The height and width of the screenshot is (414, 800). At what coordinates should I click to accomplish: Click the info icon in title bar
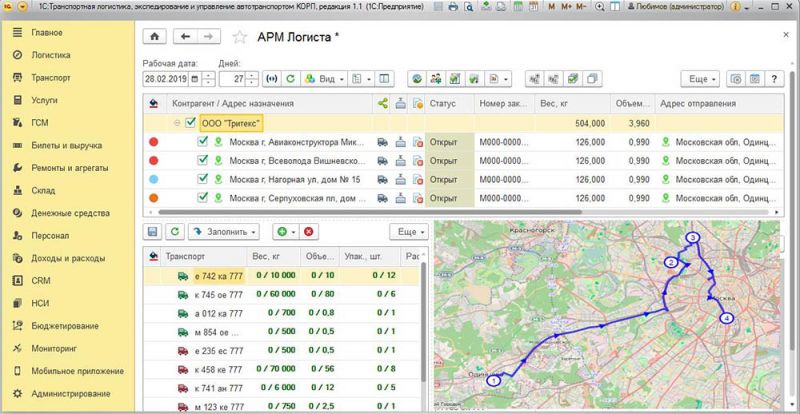coord(735,7)
